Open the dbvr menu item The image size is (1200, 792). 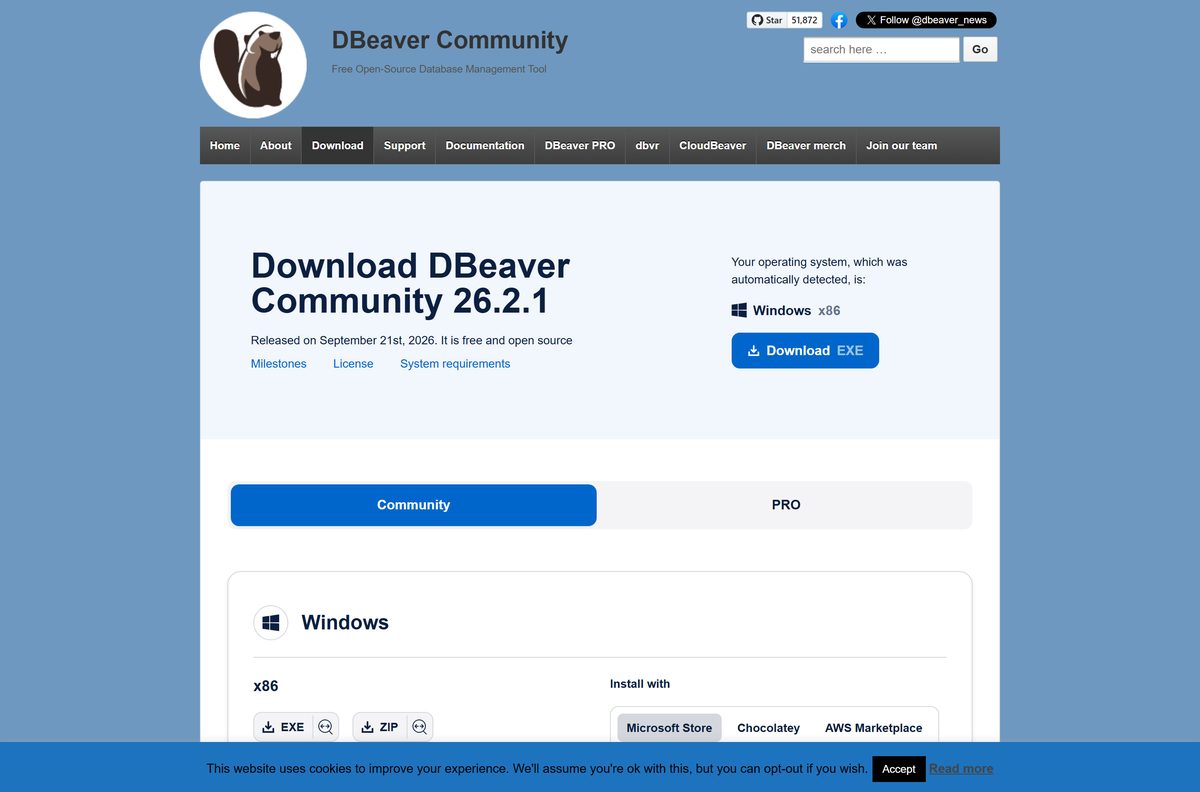point(647,145)
